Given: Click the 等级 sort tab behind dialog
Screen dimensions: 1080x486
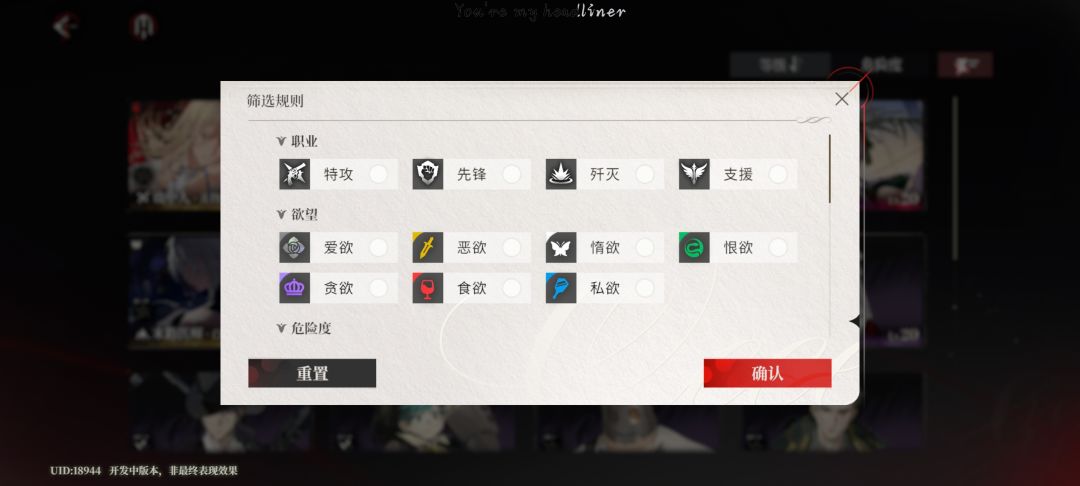Looking at the screenshot, I should [x=780, y=65].
